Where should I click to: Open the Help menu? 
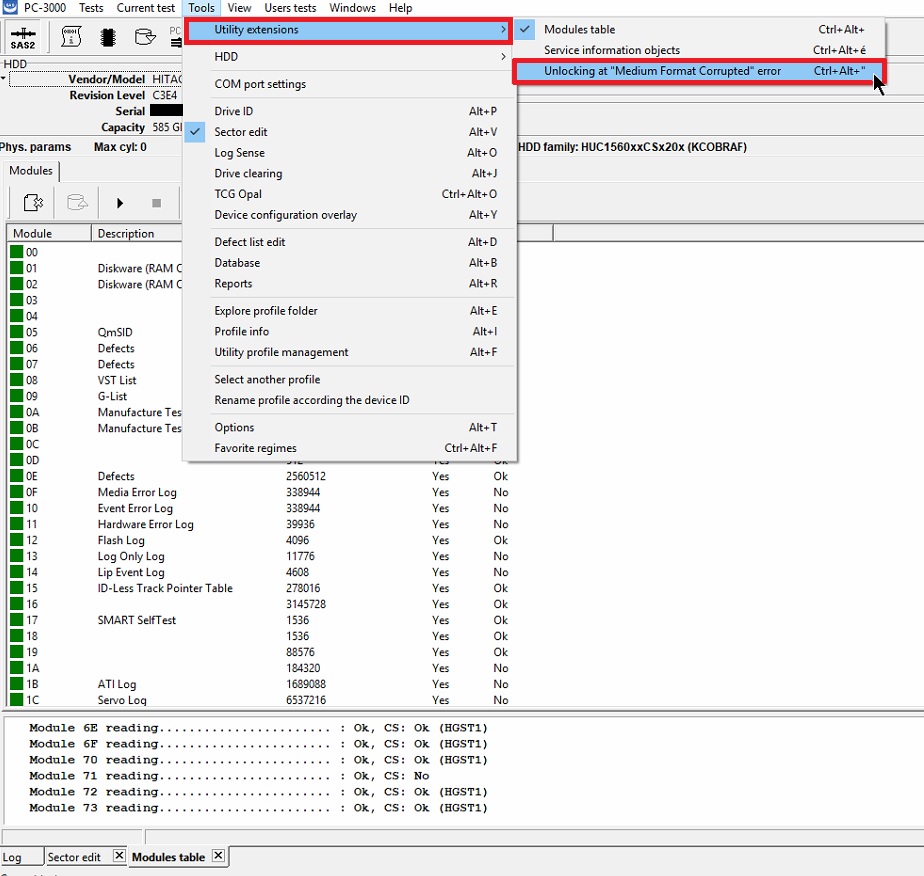coord(400,8)
